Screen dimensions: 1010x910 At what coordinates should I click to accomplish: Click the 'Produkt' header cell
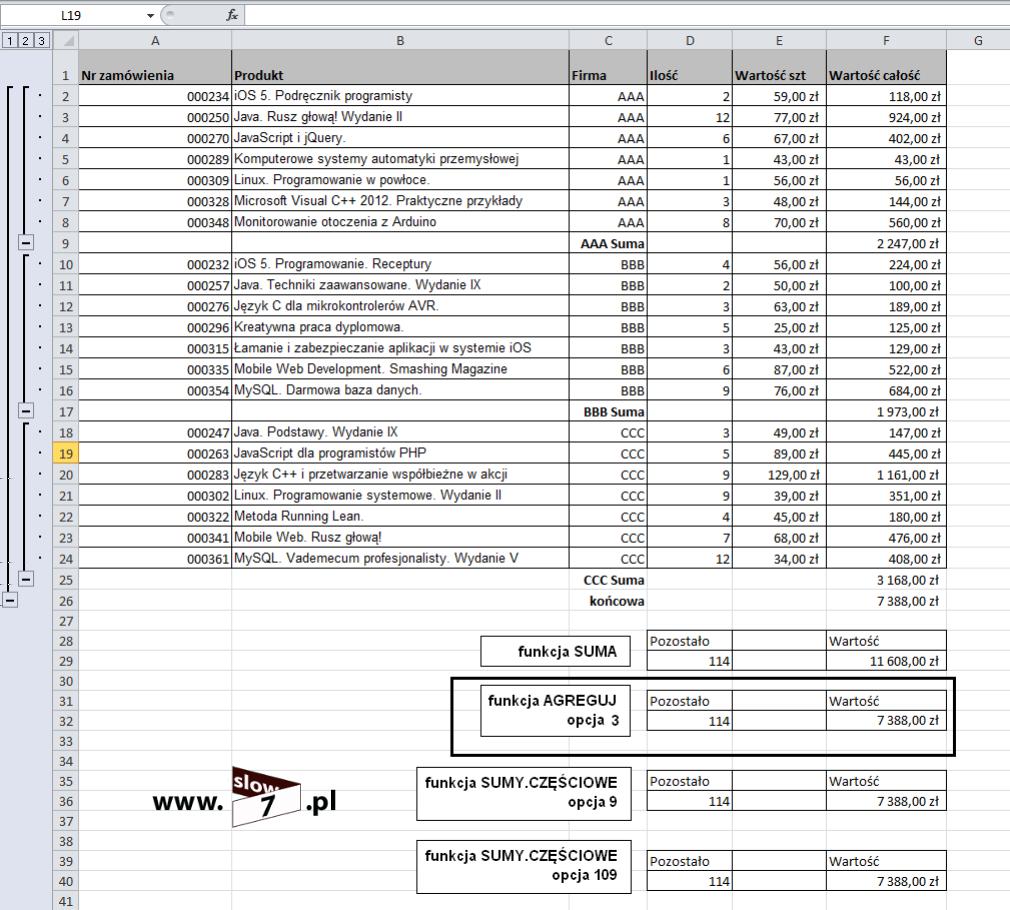click(400, 68)
